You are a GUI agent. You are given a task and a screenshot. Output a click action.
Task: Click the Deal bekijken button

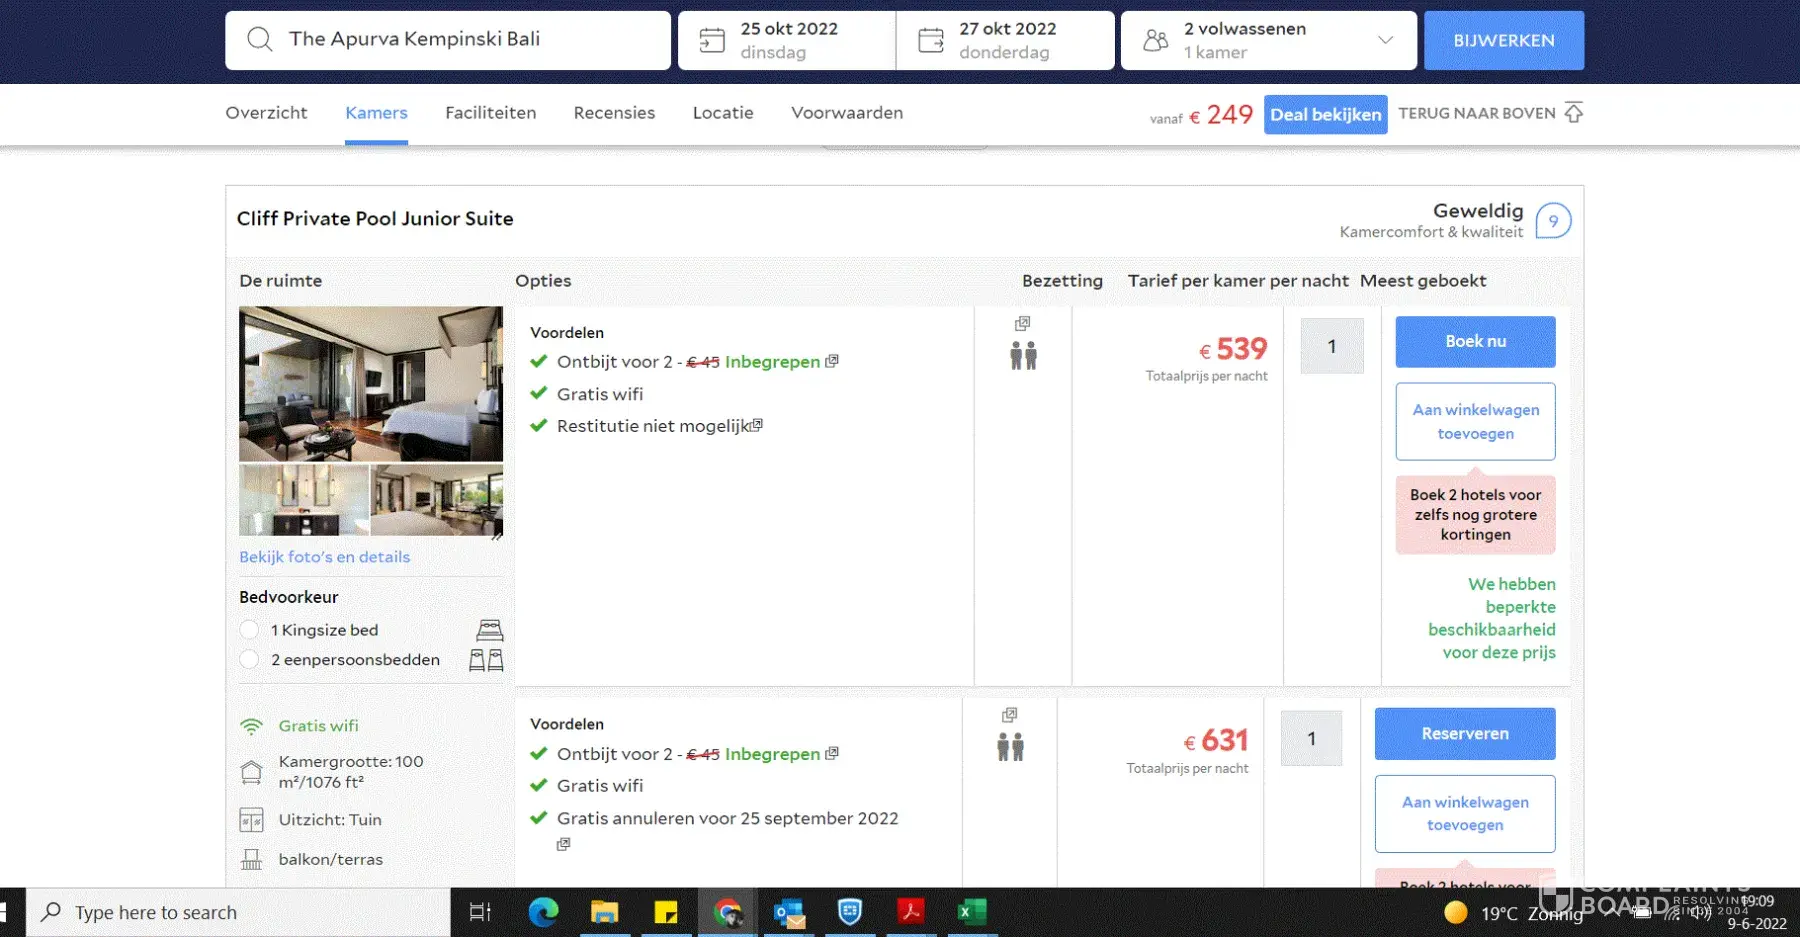[x=1325, y=114]
